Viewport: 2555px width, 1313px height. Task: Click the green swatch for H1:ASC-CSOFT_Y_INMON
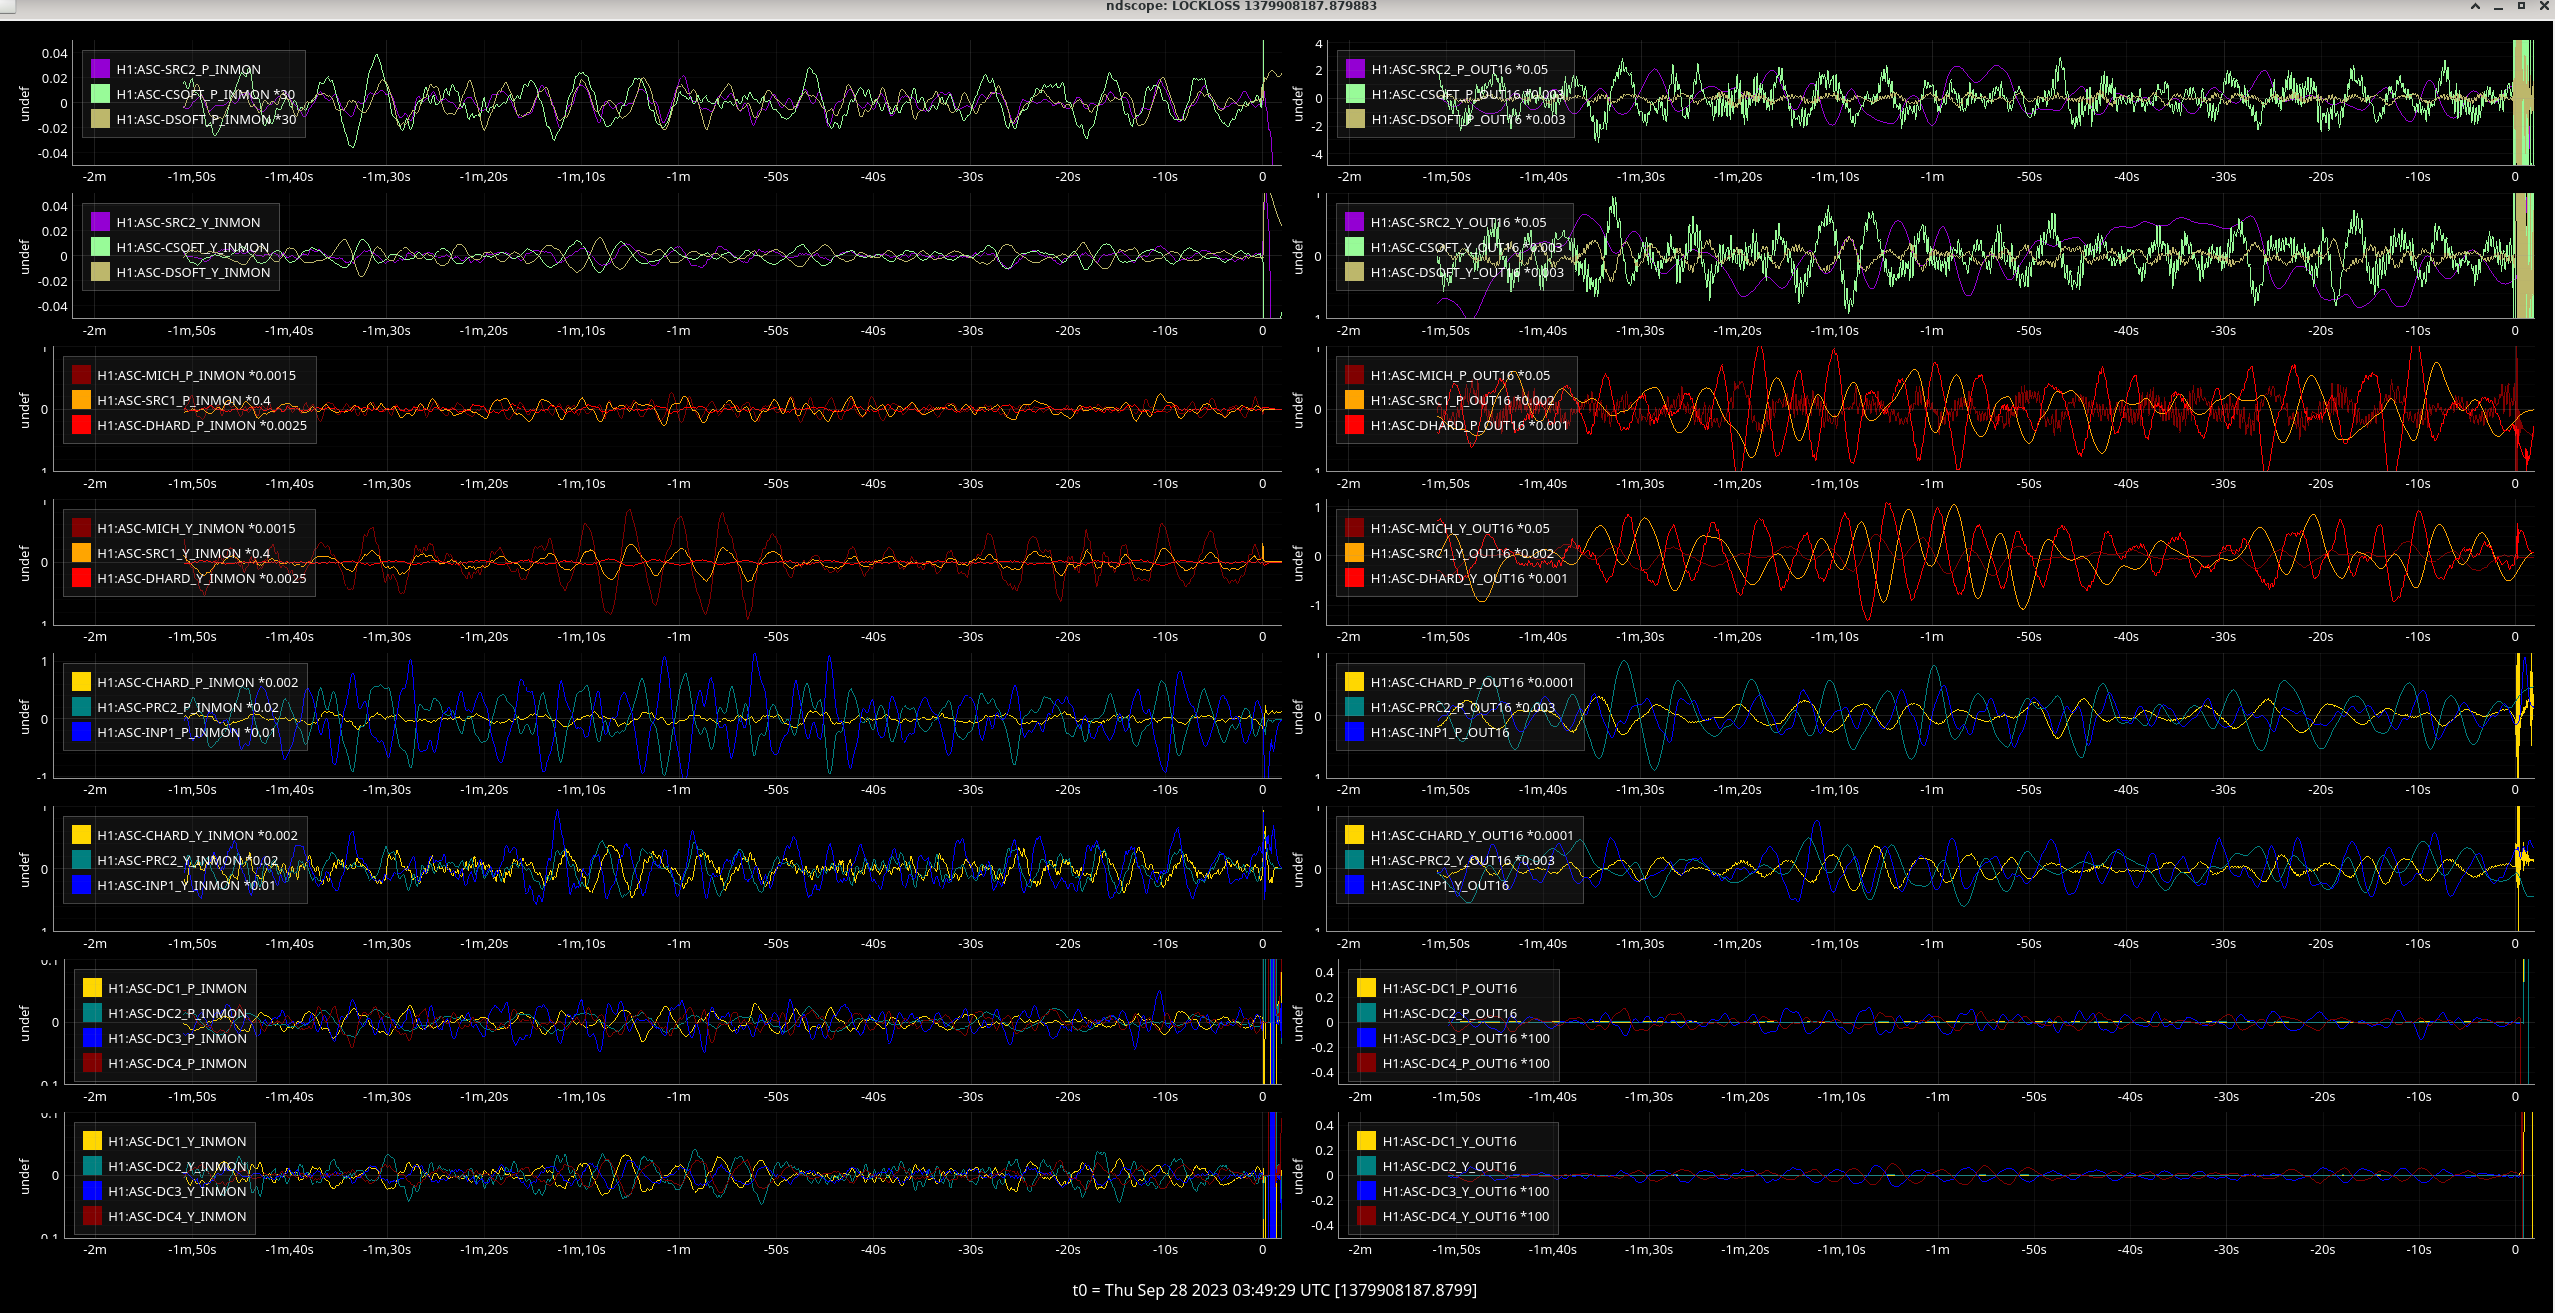100,247
